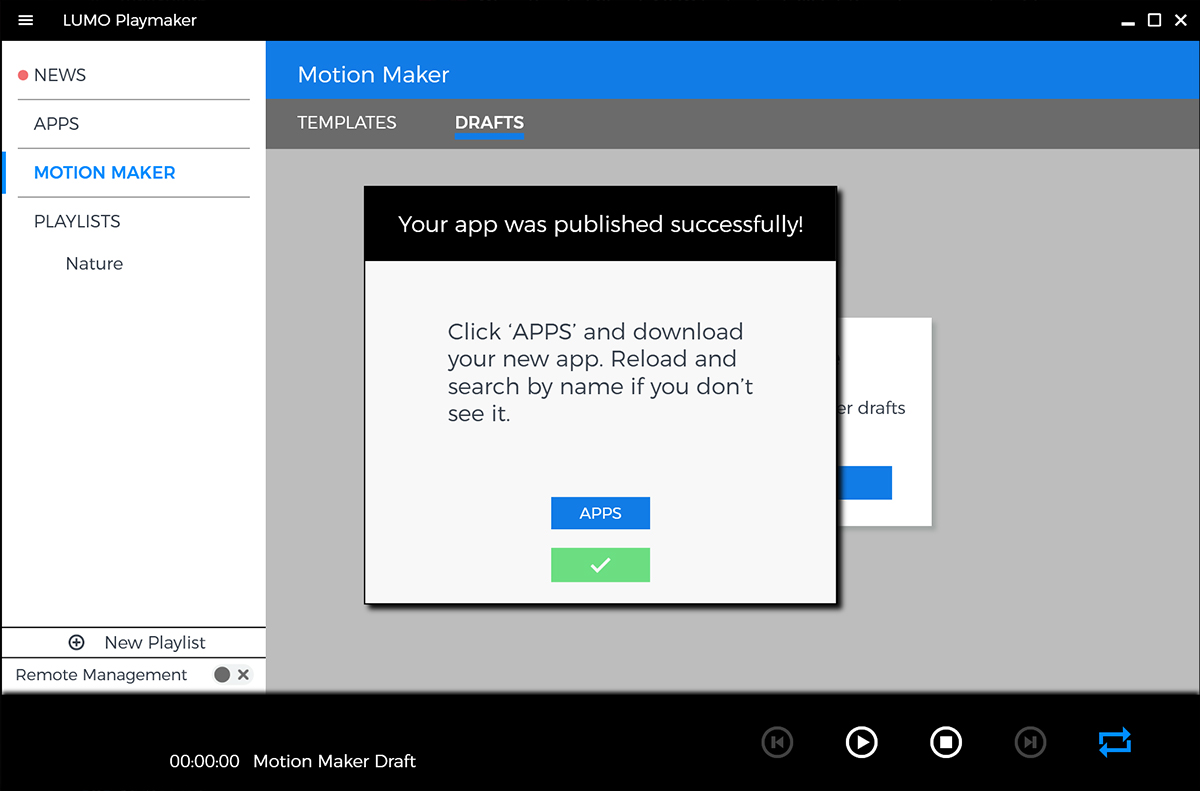Start playback with play button
Viewport: 1200px width, 791px height.
861,742
